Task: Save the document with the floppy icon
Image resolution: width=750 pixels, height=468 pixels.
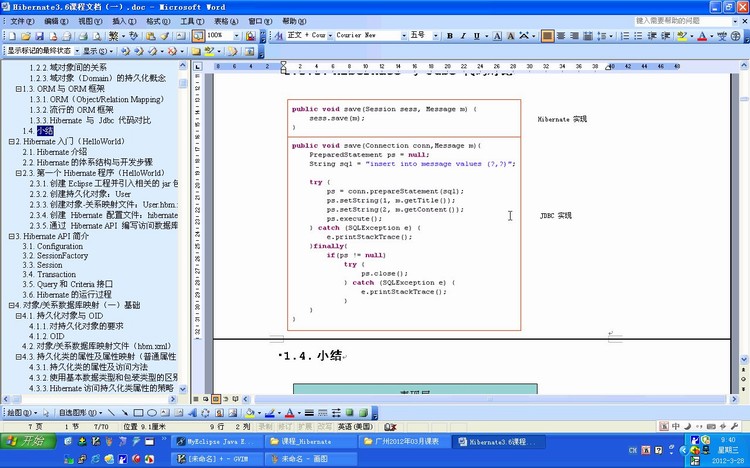Action: pos(40,36)
